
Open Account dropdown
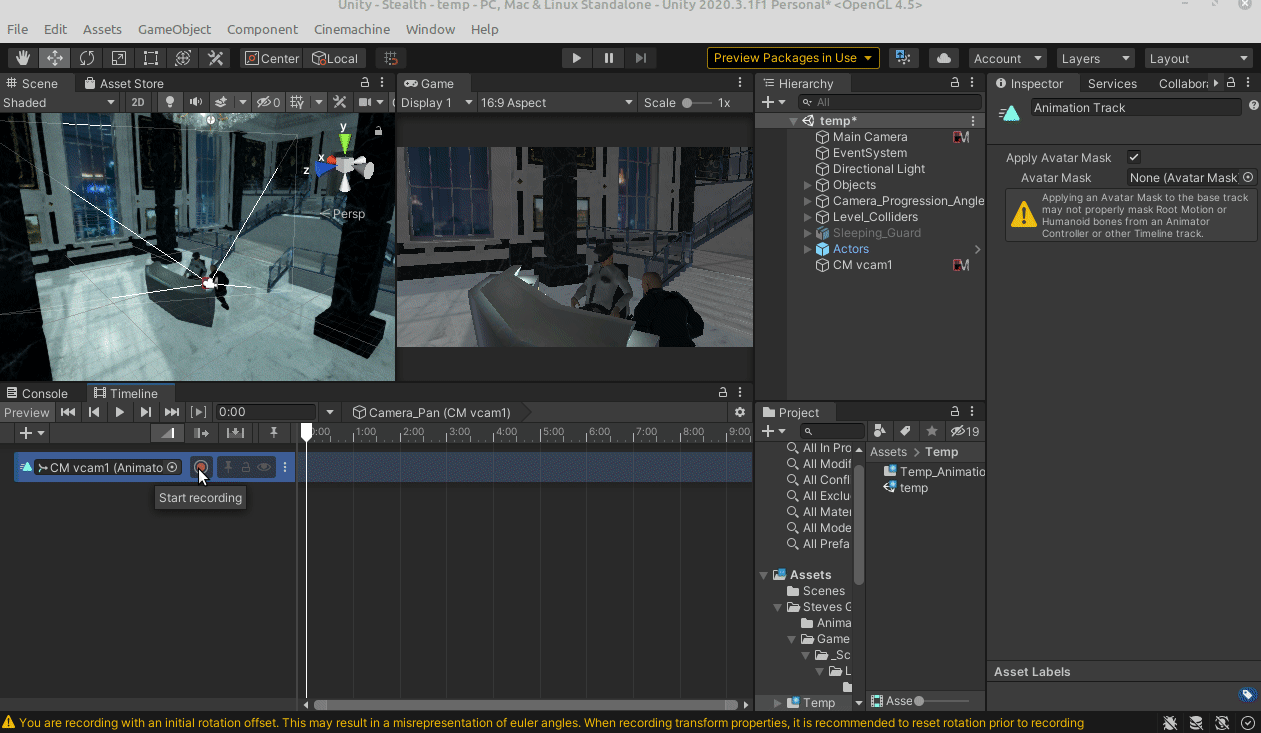(x=1007, y=58)
